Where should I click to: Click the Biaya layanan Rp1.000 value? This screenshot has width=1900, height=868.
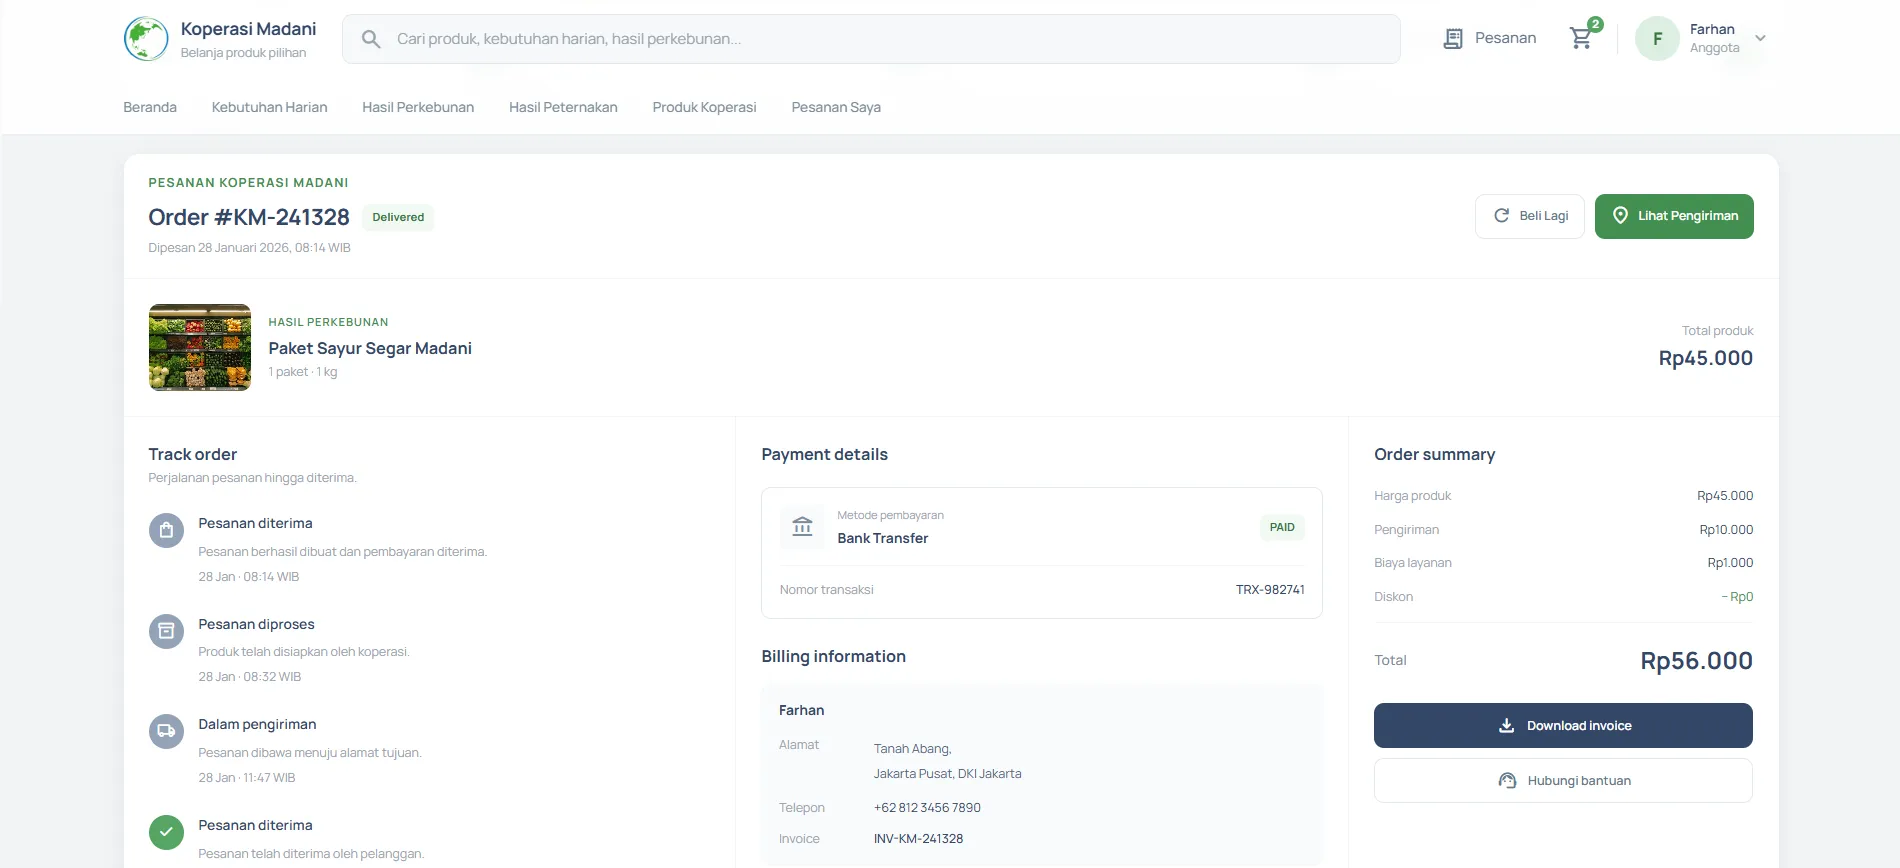tap(1730, 563)
